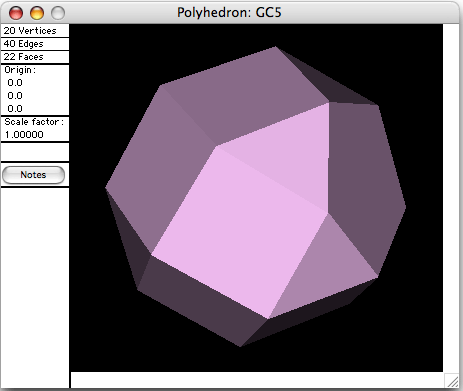Open the Notes button

click(x=33, y=175)
